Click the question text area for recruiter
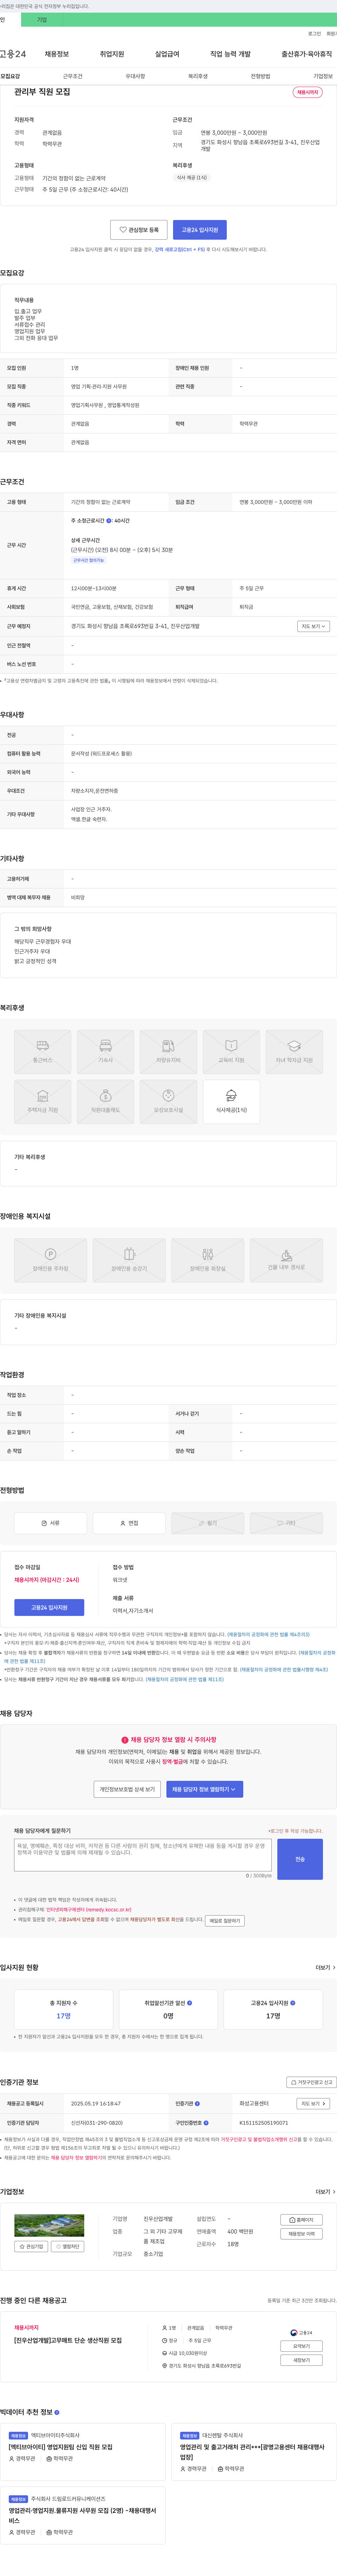 pos(143,1855)
